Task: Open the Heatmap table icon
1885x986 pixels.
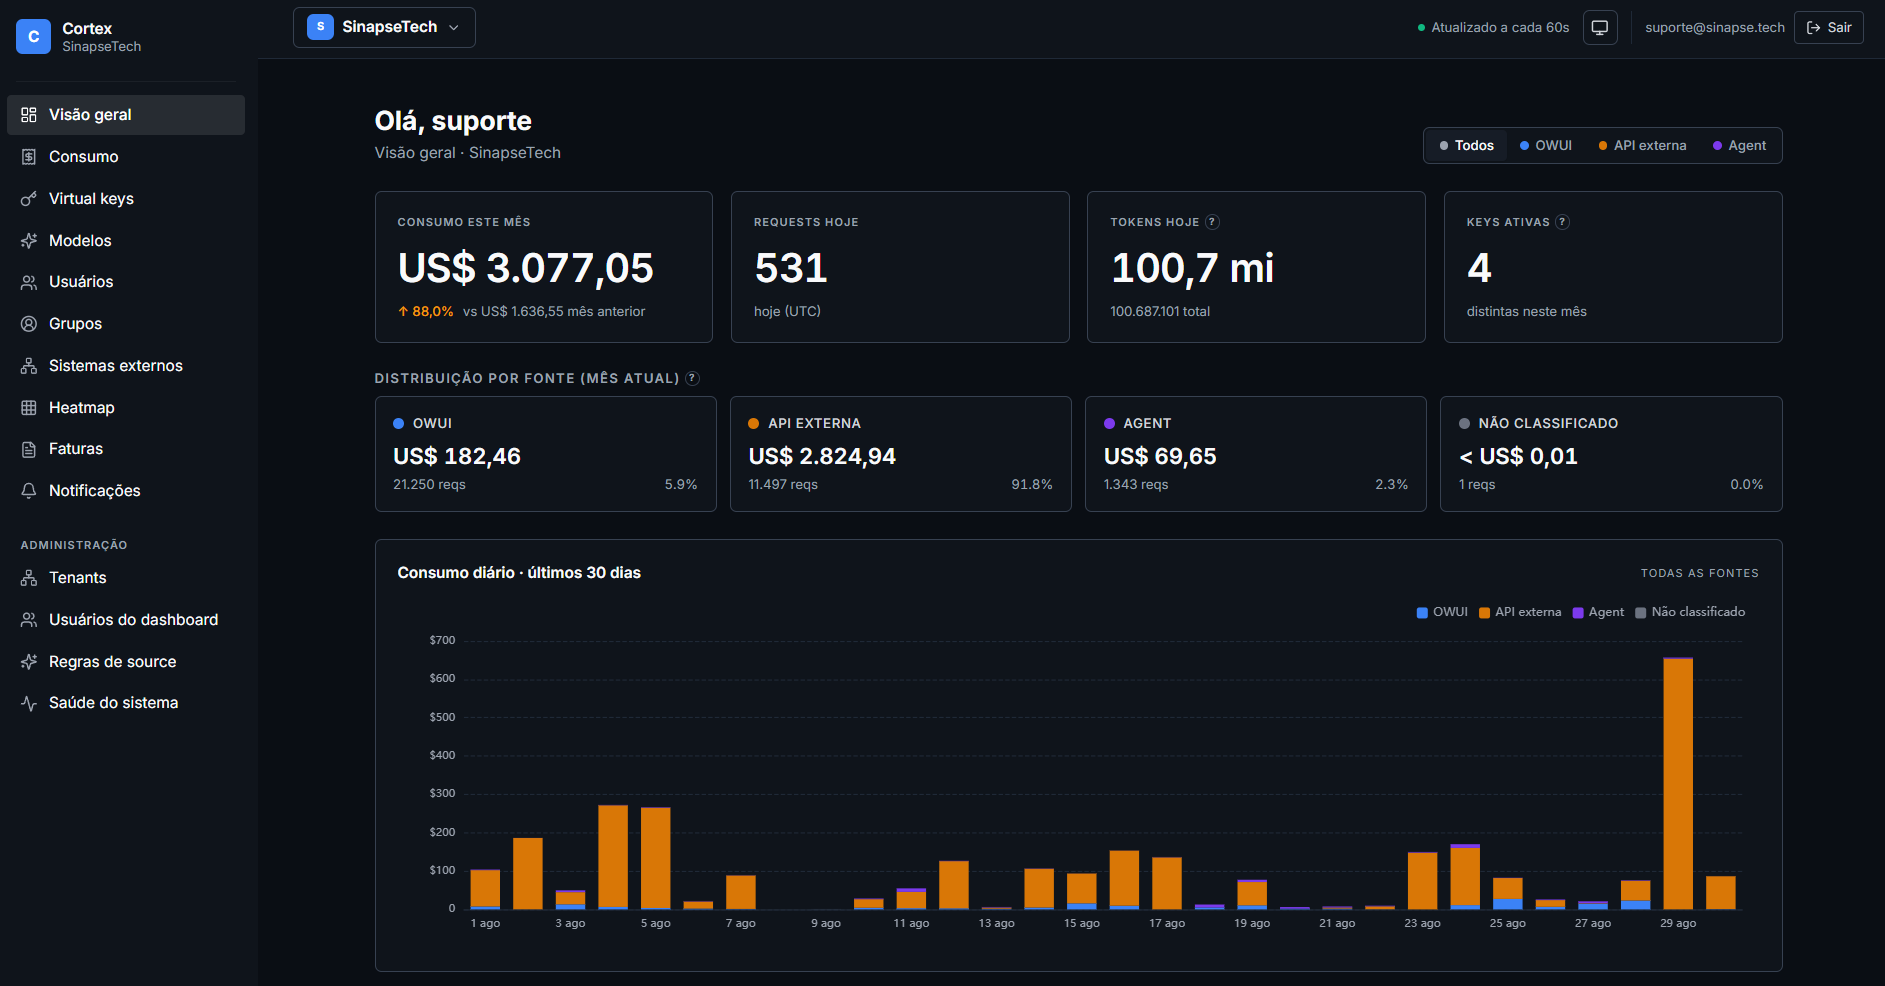Action: [x=29, y=408]
